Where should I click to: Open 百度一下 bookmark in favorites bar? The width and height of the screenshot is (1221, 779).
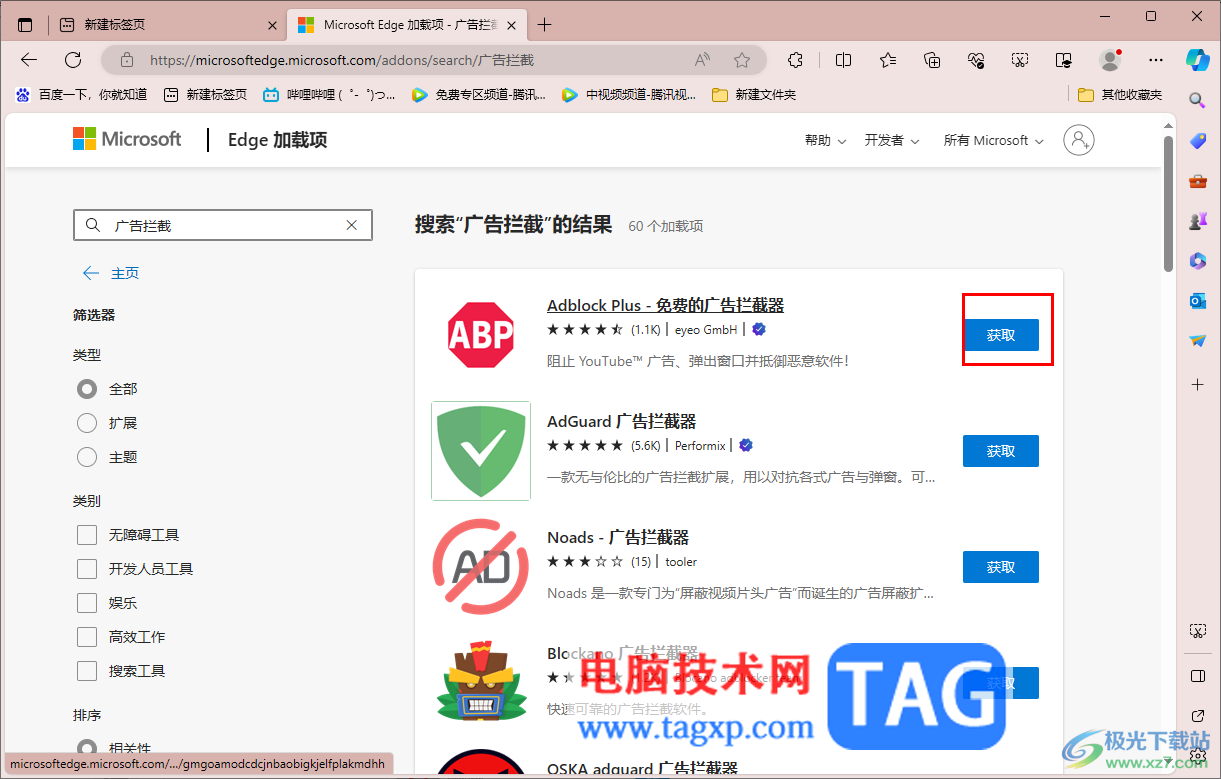(81, 94)
